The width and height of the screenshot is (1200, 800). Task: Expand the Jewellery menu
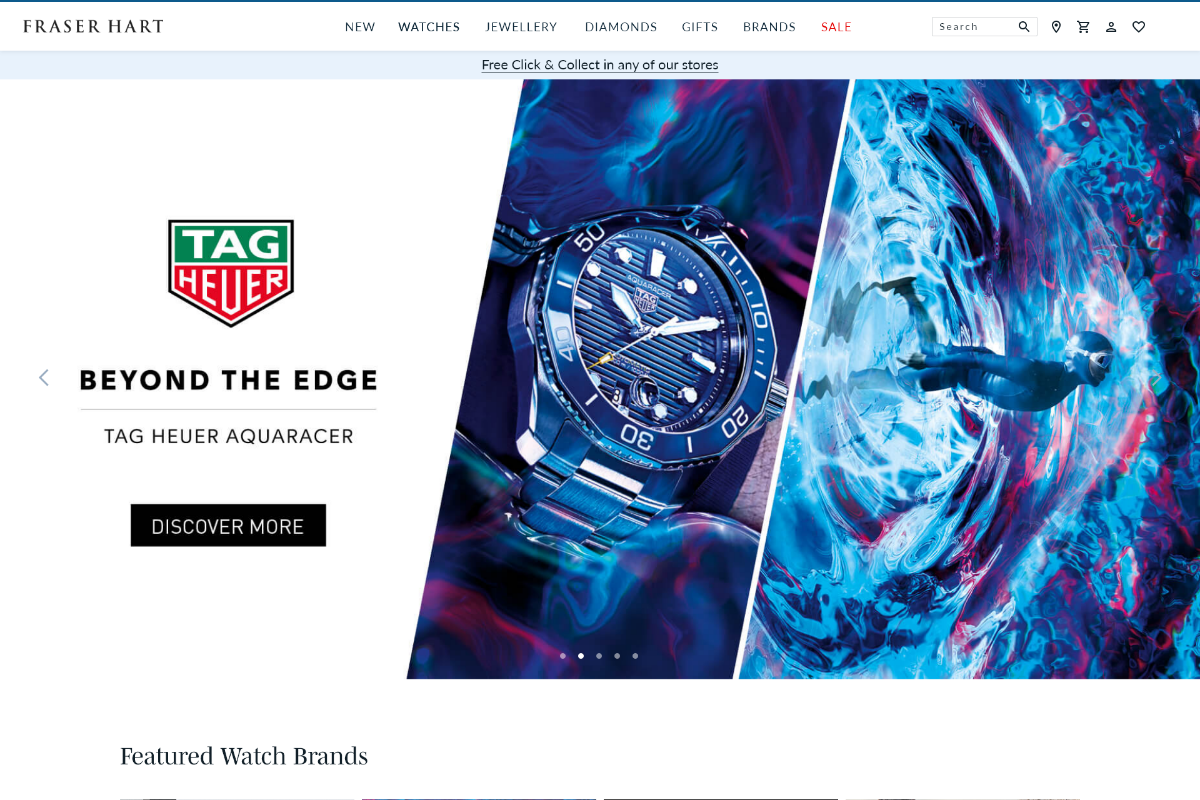pos(521,27)
